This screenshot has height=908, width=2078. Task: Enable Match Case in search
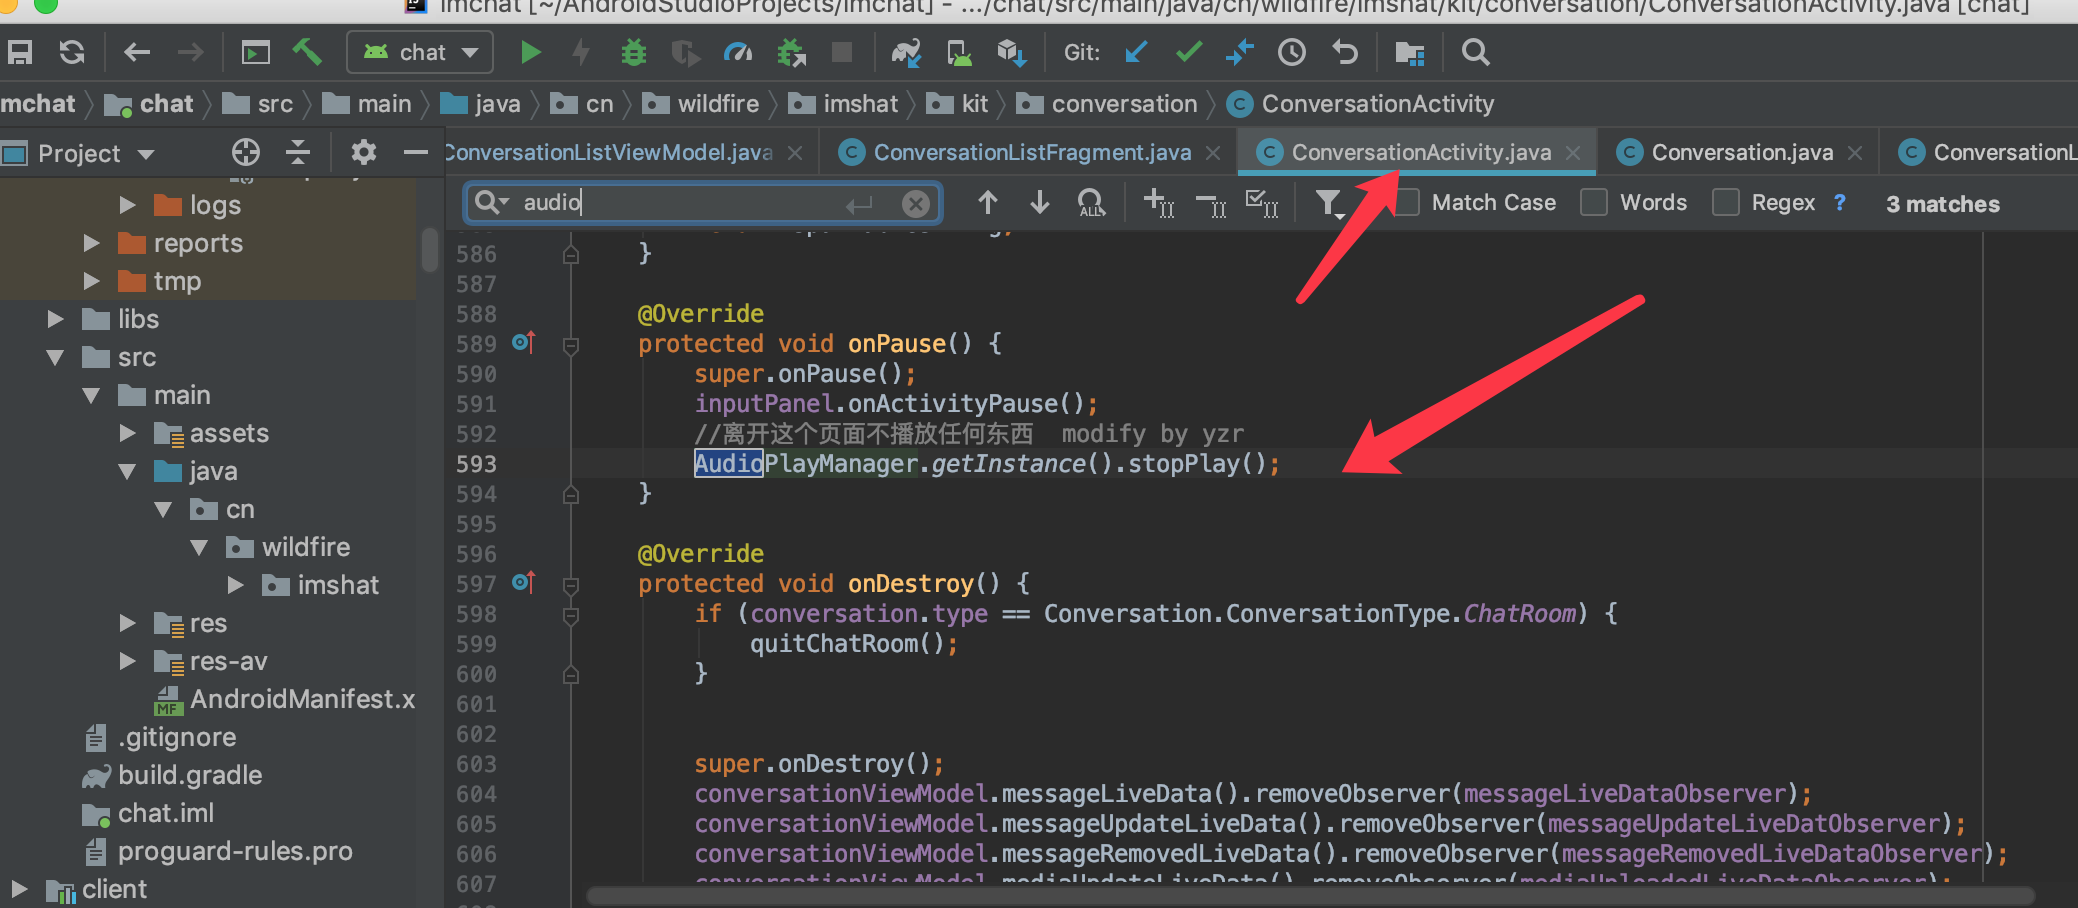tap(1408, 202)
